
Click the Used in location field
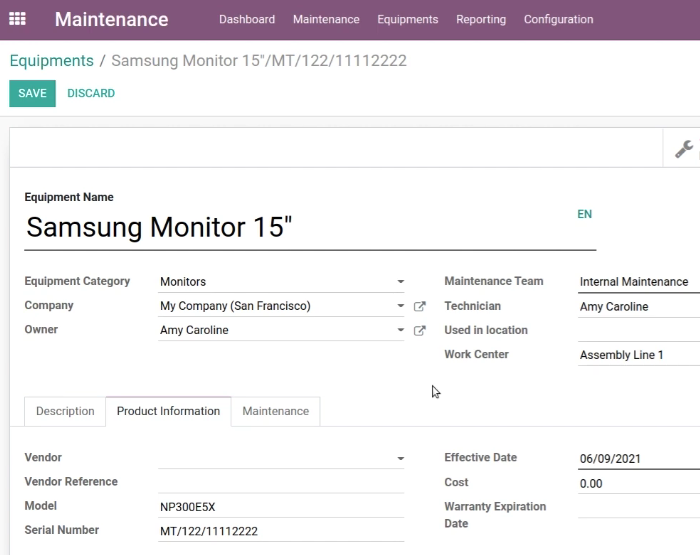(x=639, y=330)
